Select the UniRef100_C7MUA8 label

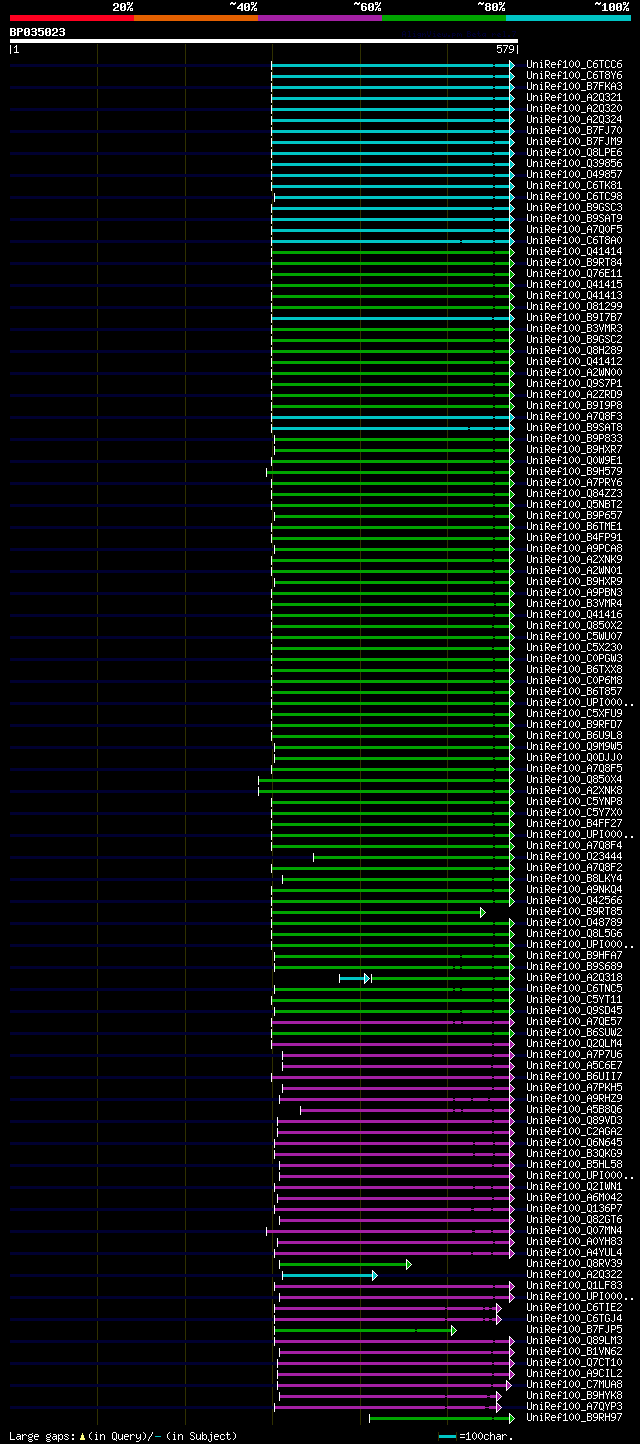coord(573,1385)
